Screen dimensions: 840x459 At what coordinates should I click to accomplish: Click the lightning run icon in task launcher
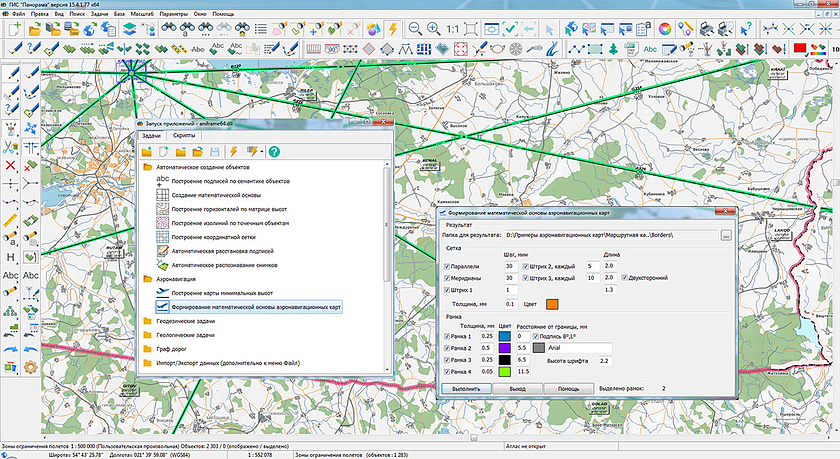tap(232, 150)
